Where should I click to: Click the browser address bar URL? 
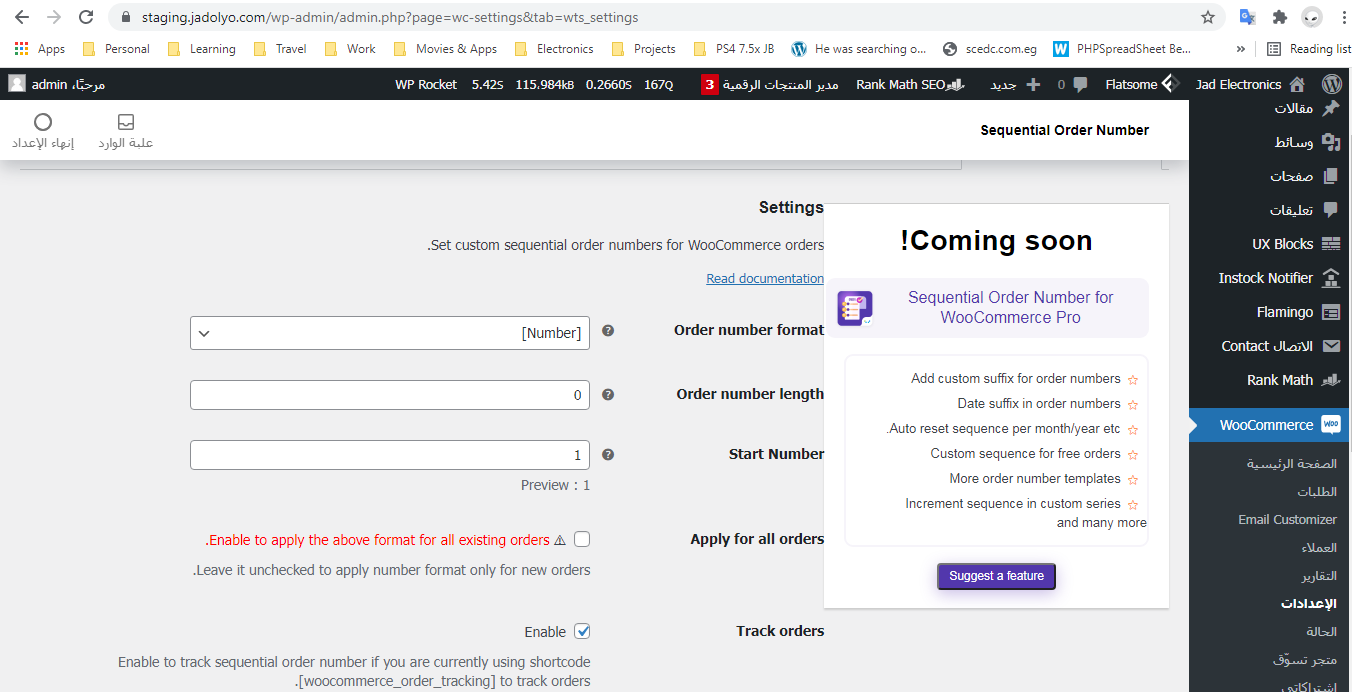point(390,17)
